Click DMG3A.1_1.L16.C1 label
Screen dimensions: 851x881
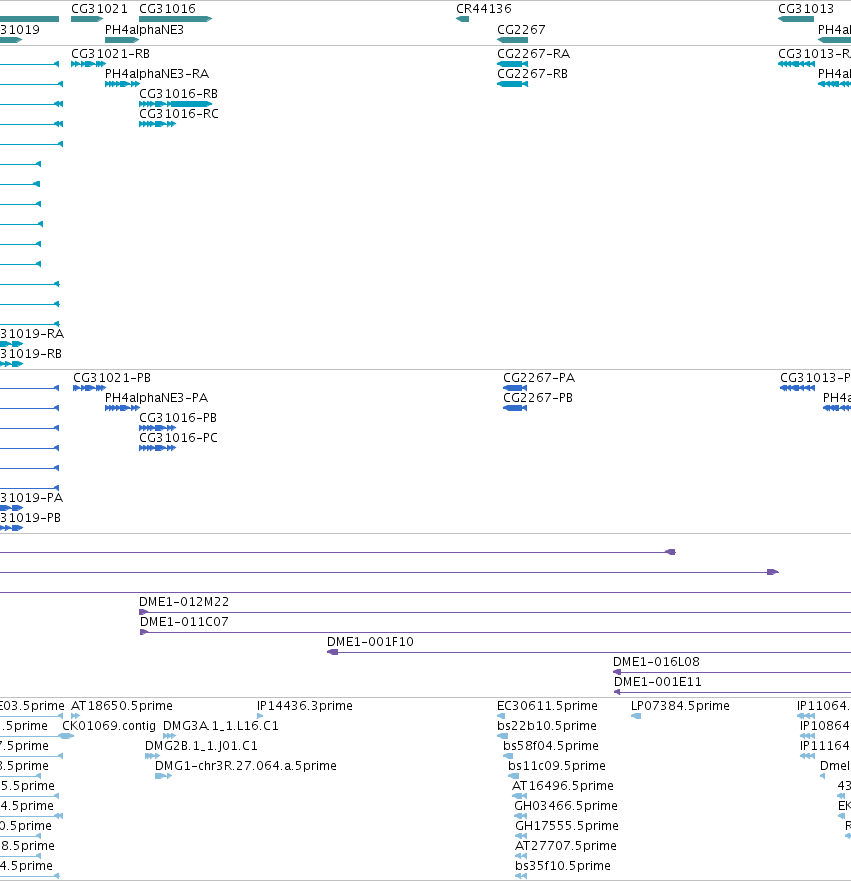tap(221, 726)
